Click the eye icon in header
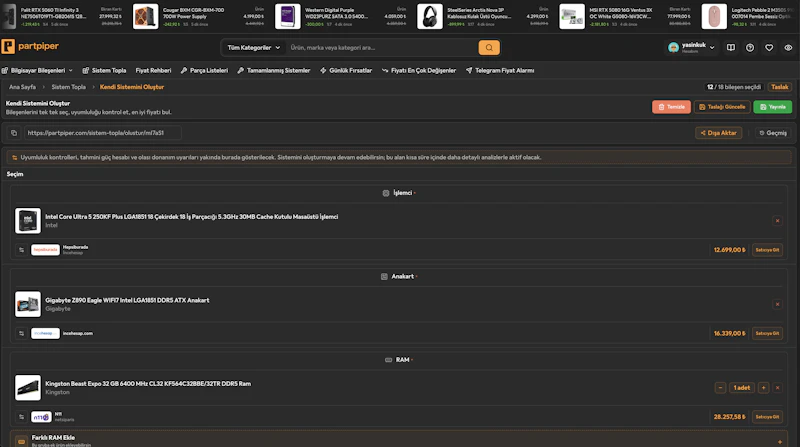The image size is (800, 447). pyautogui.click(x=788, y=47)
